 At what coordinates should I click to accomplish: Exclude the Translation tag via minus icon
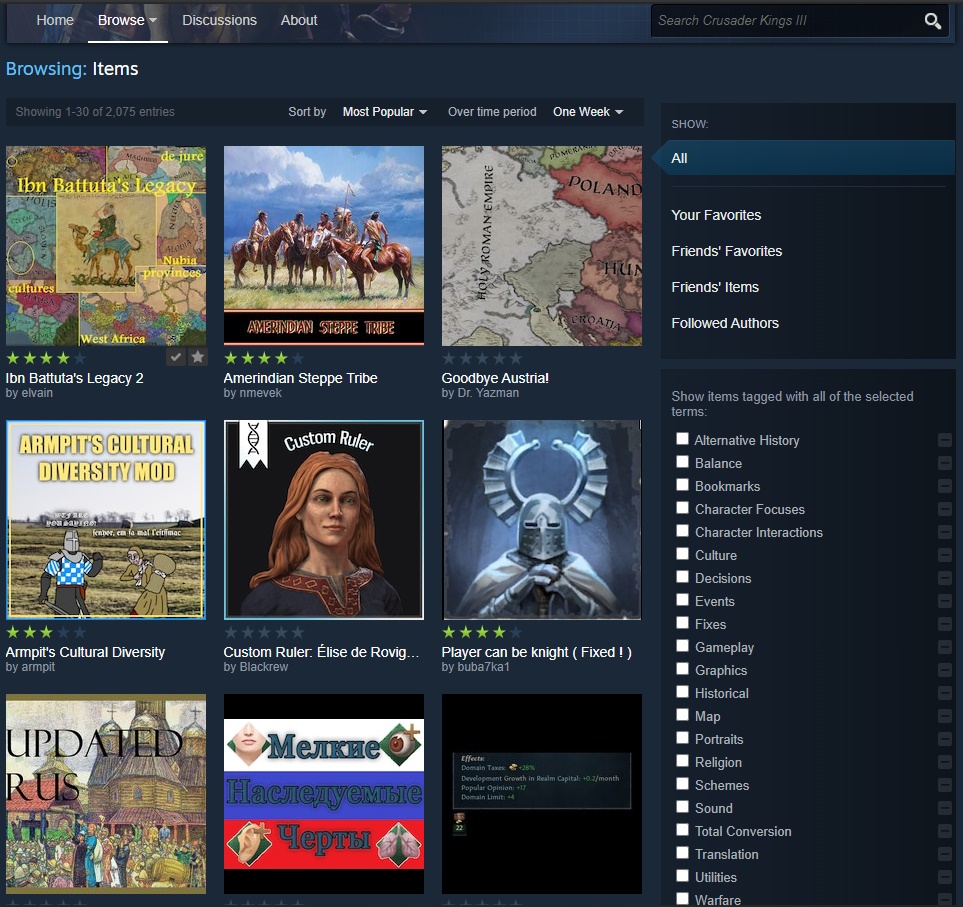(x=945, y=854)
